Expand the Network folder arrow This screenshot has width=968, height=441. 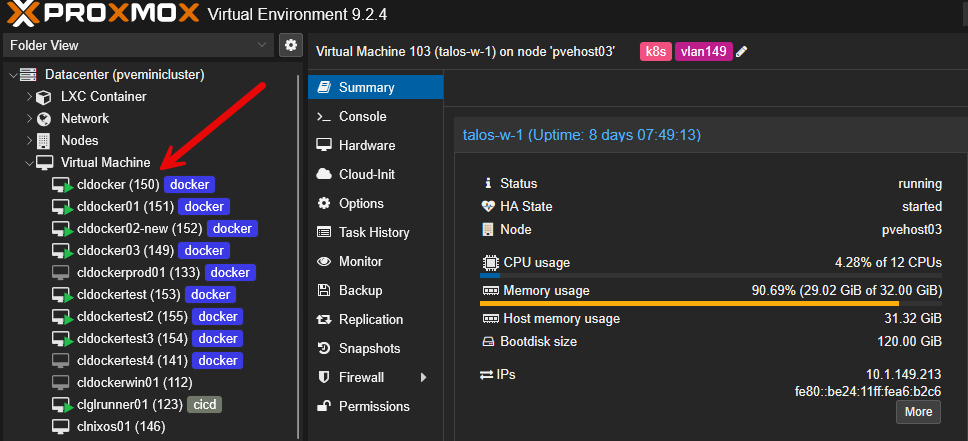tap(28, 119)
